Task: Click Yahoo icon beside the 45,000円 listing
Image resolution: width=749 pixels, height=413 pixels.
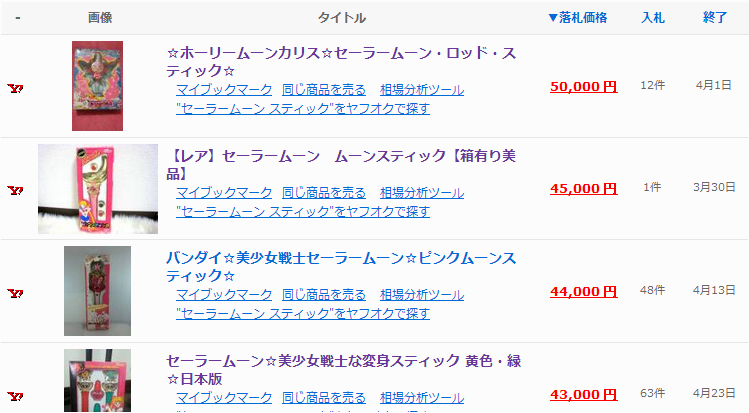Action: [x=15, y=190]
